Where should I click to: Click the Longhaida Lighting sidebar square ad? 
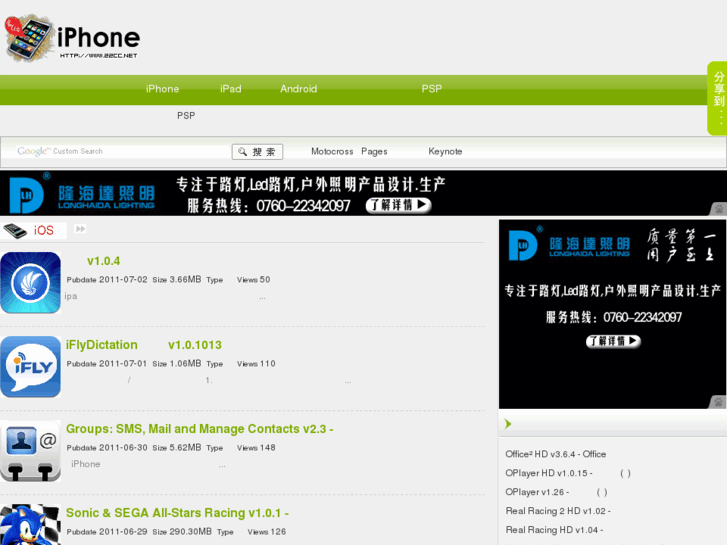point(612,314)
